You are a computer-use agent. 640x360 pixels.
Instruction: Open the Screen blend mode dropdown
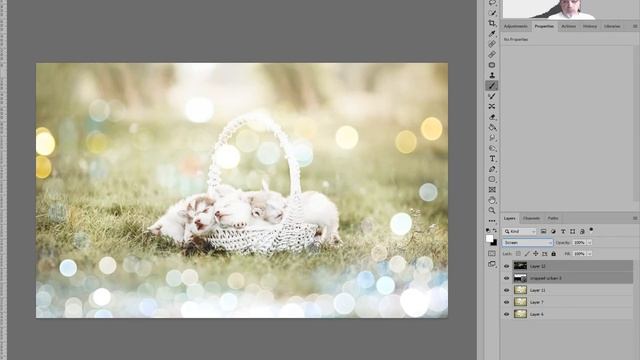point(527,242)
